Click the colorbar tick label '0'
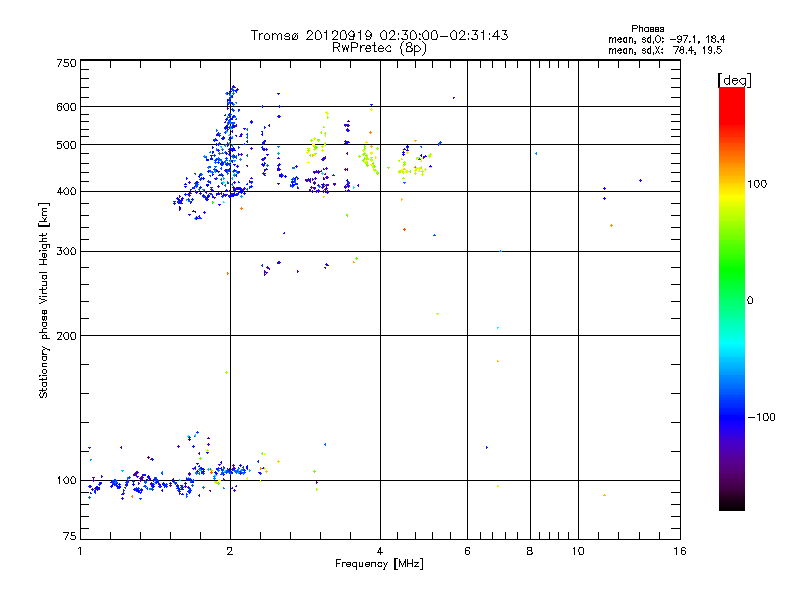Viewport: 800px width, 600px height. (750, 301)
